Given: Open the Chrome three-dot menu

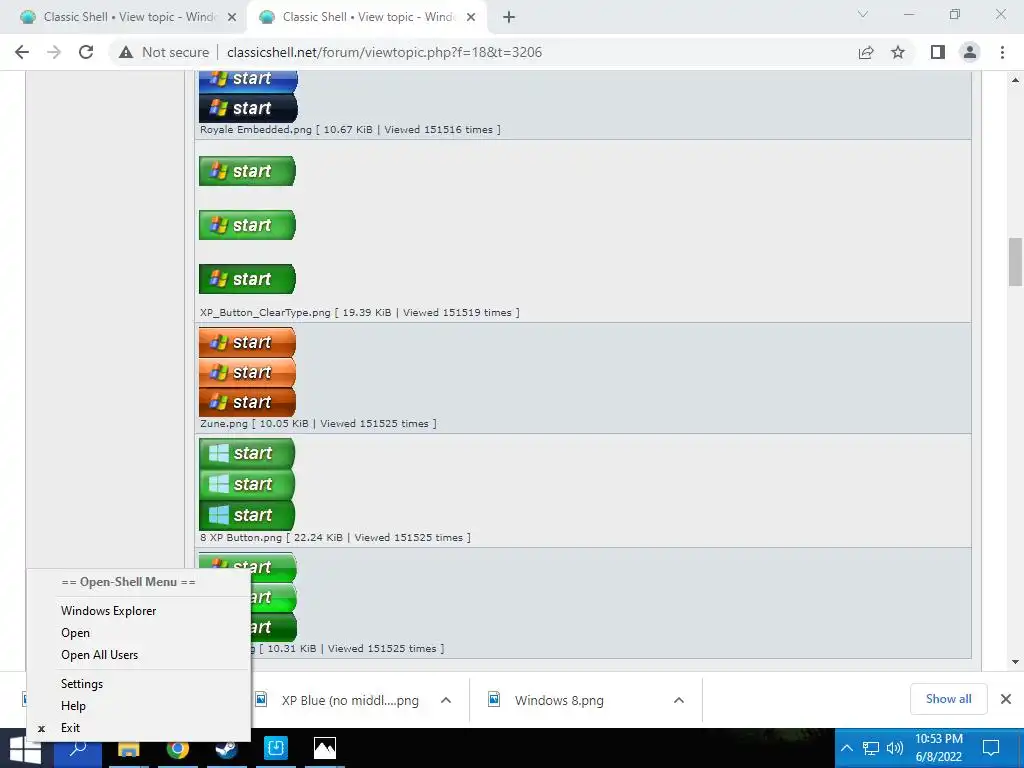Looking at the screenshot, I should tap(1002, 52).
